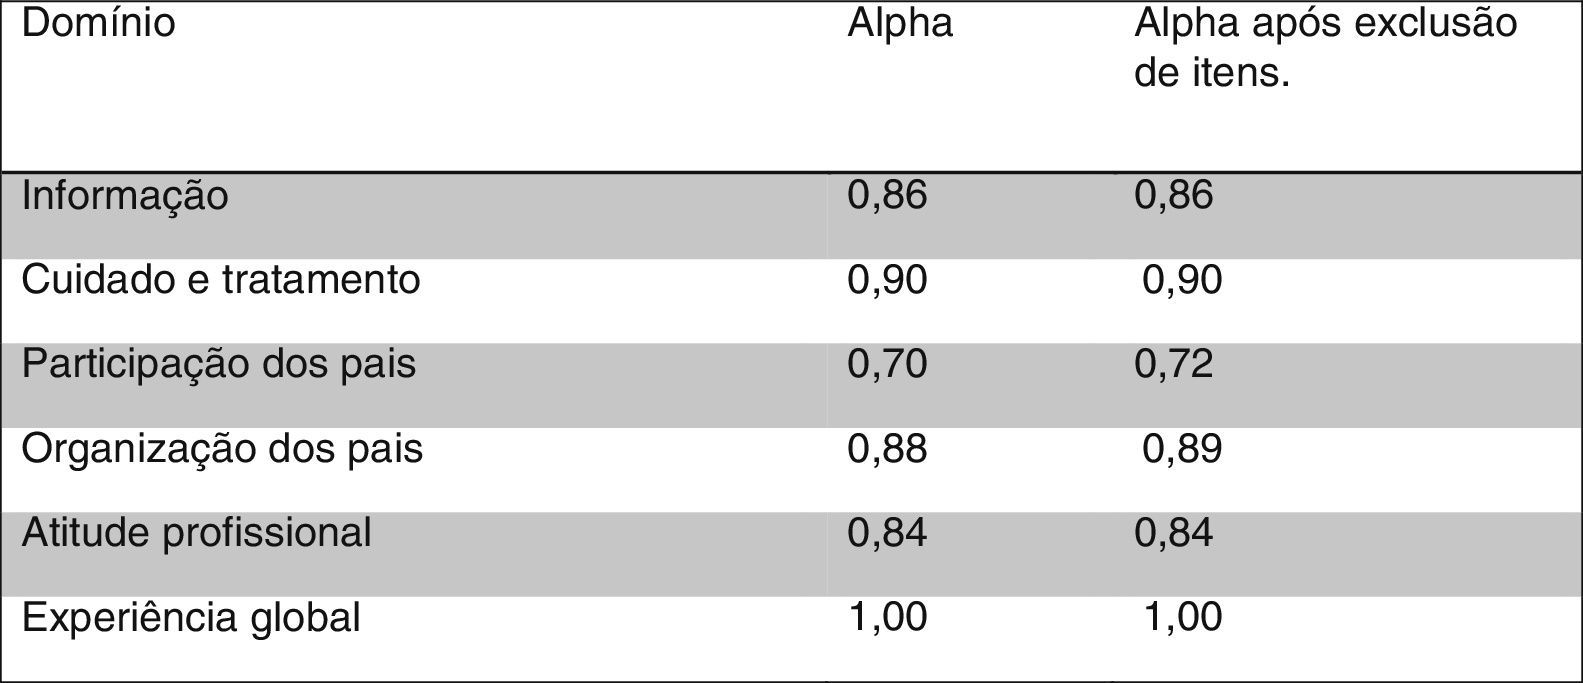Click the Alpha após exclusão de itens header
Image resolution: width=1583 pixels, height=683 pixels.
click(x=1325, y=48)
